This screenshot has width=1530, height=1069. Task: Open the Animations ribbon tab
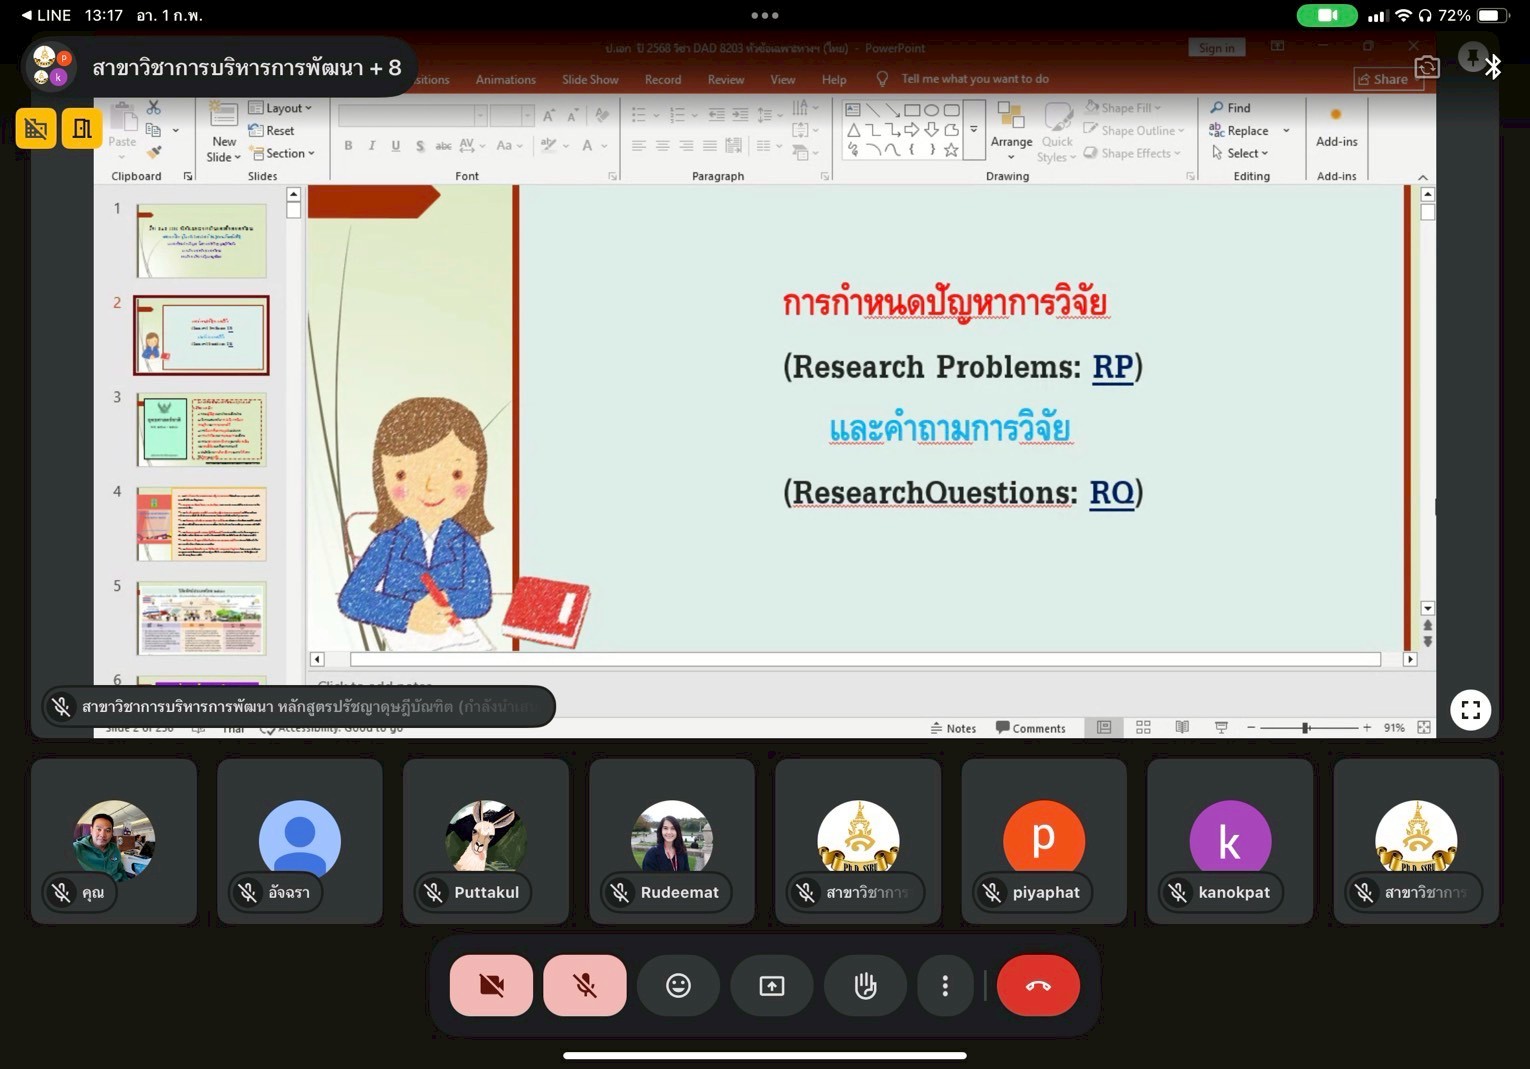(x=505, y=80)
